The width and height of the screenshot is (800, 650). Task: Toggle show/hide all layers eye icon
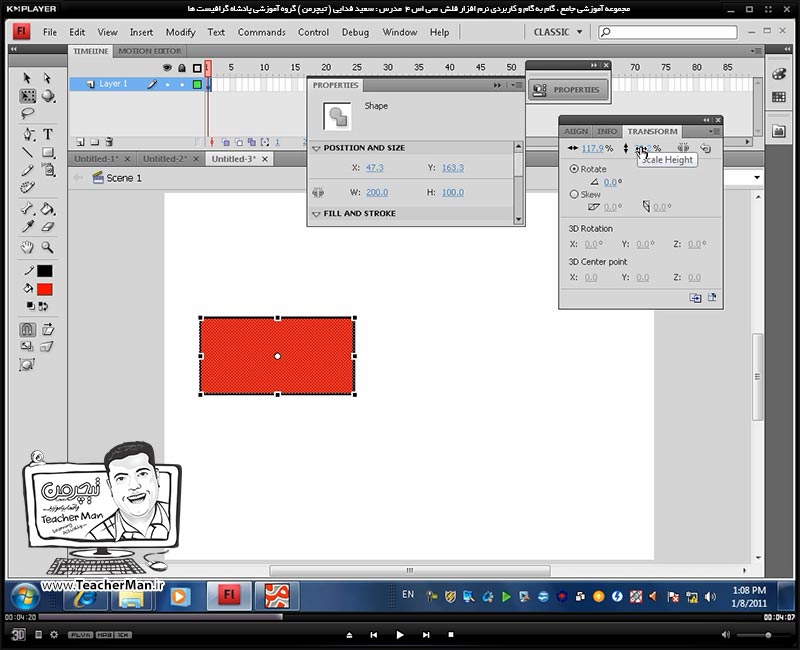pos(167,67)
